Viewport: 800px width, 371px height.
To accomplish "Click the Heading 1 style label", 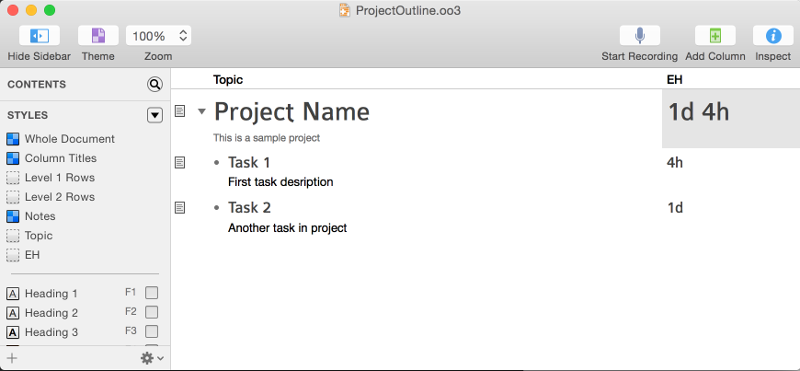I will 51,293.
